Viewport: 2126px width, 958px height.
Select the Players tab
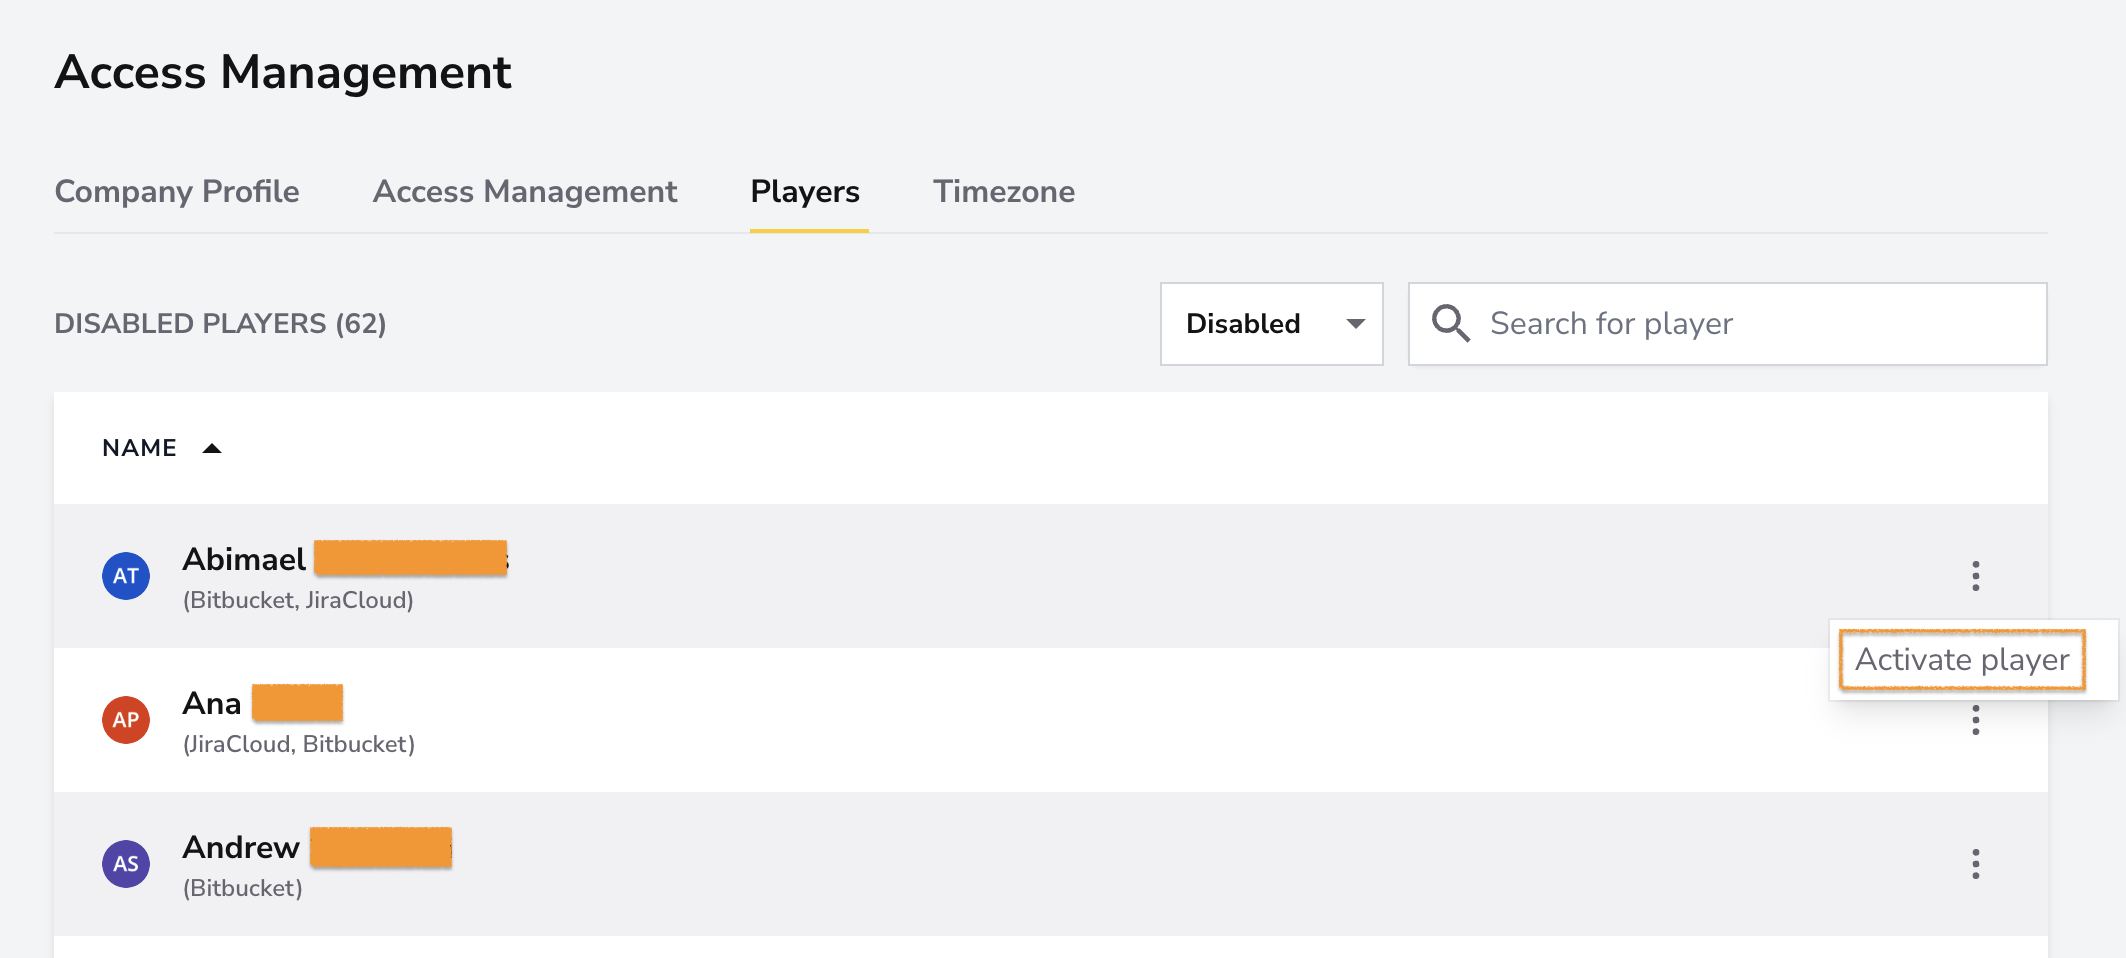tap(806, 191)
